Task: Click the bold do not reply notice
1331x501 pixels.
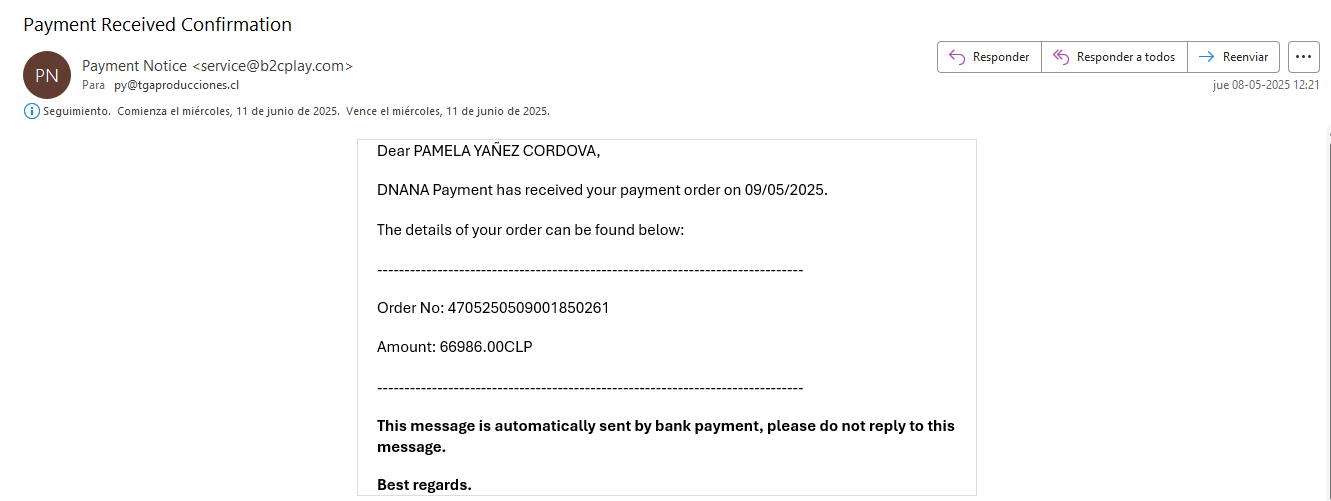Action: click(666, 436)
